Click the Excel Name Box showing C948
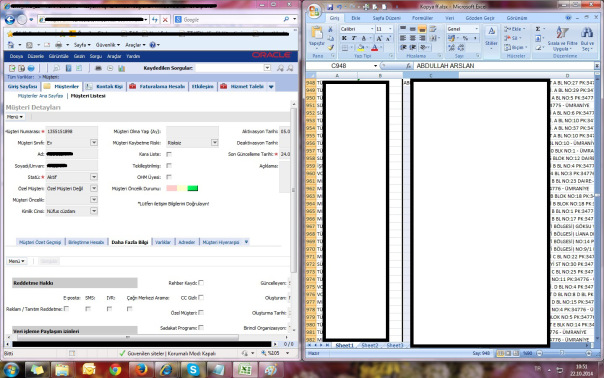 point(342,66)
